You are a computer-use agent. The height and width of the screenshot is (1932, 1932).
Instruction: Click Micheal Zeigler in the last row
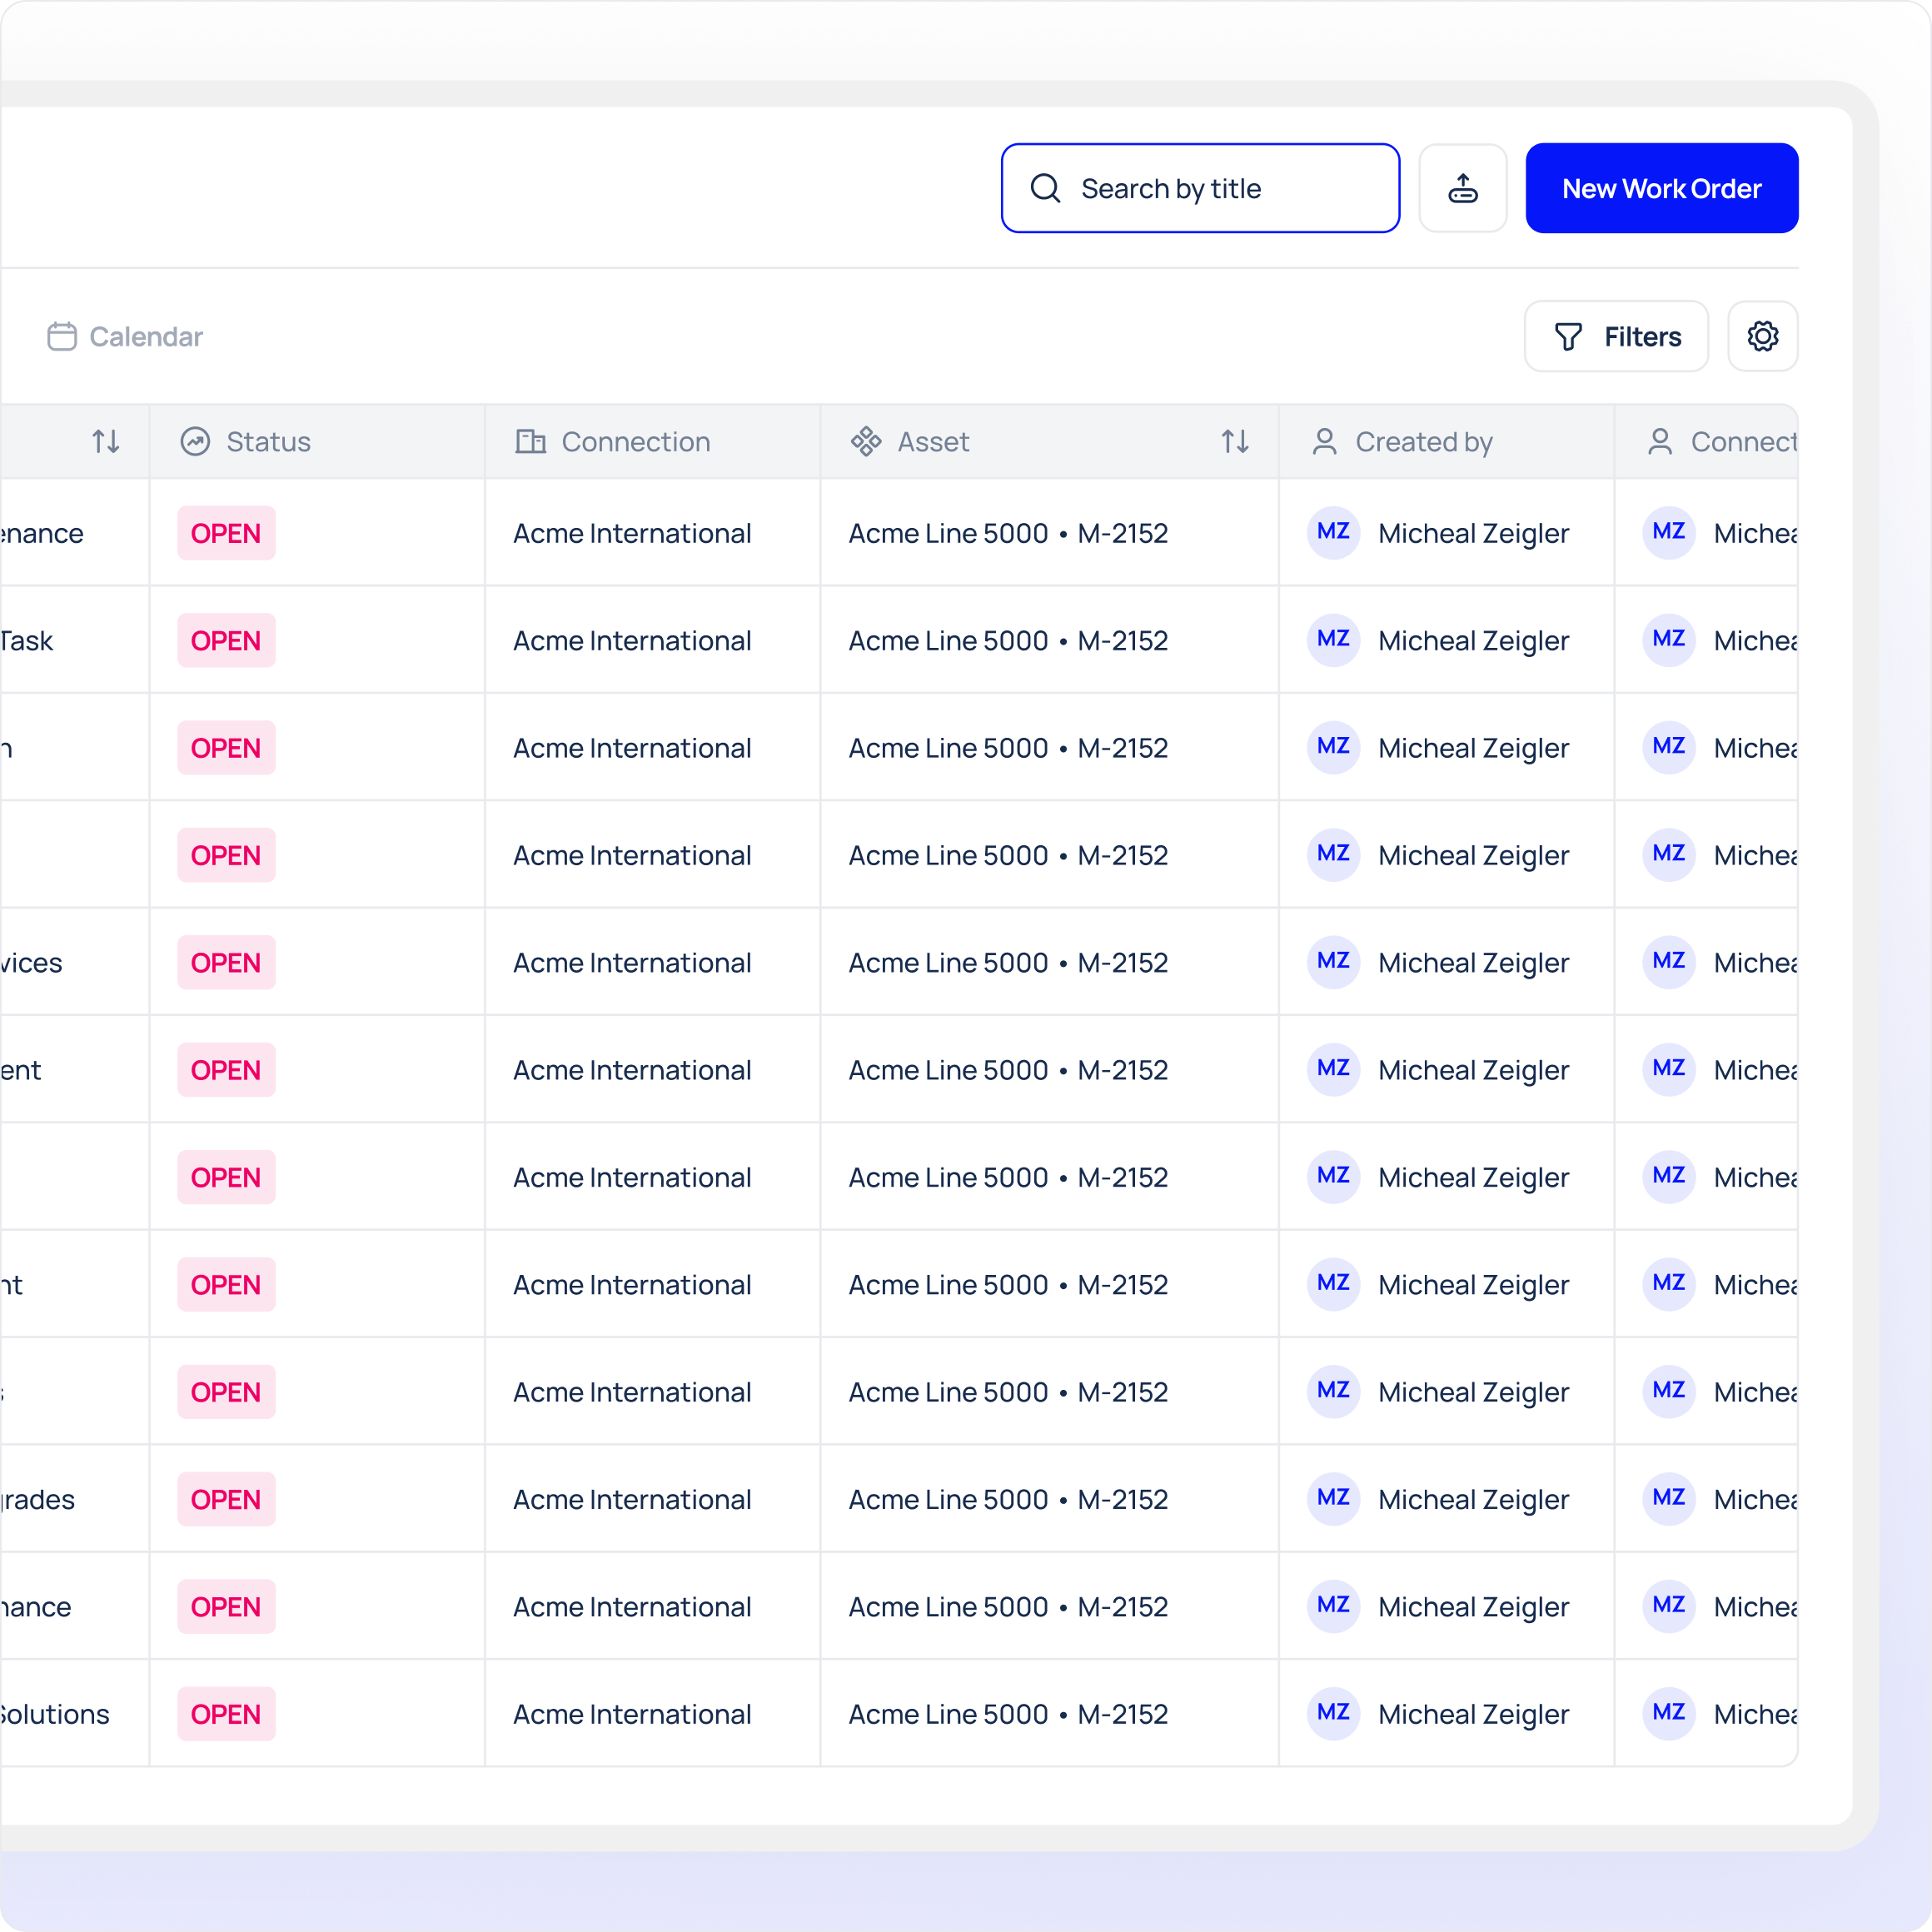pyautogui.click(x=1472, y=1714)
